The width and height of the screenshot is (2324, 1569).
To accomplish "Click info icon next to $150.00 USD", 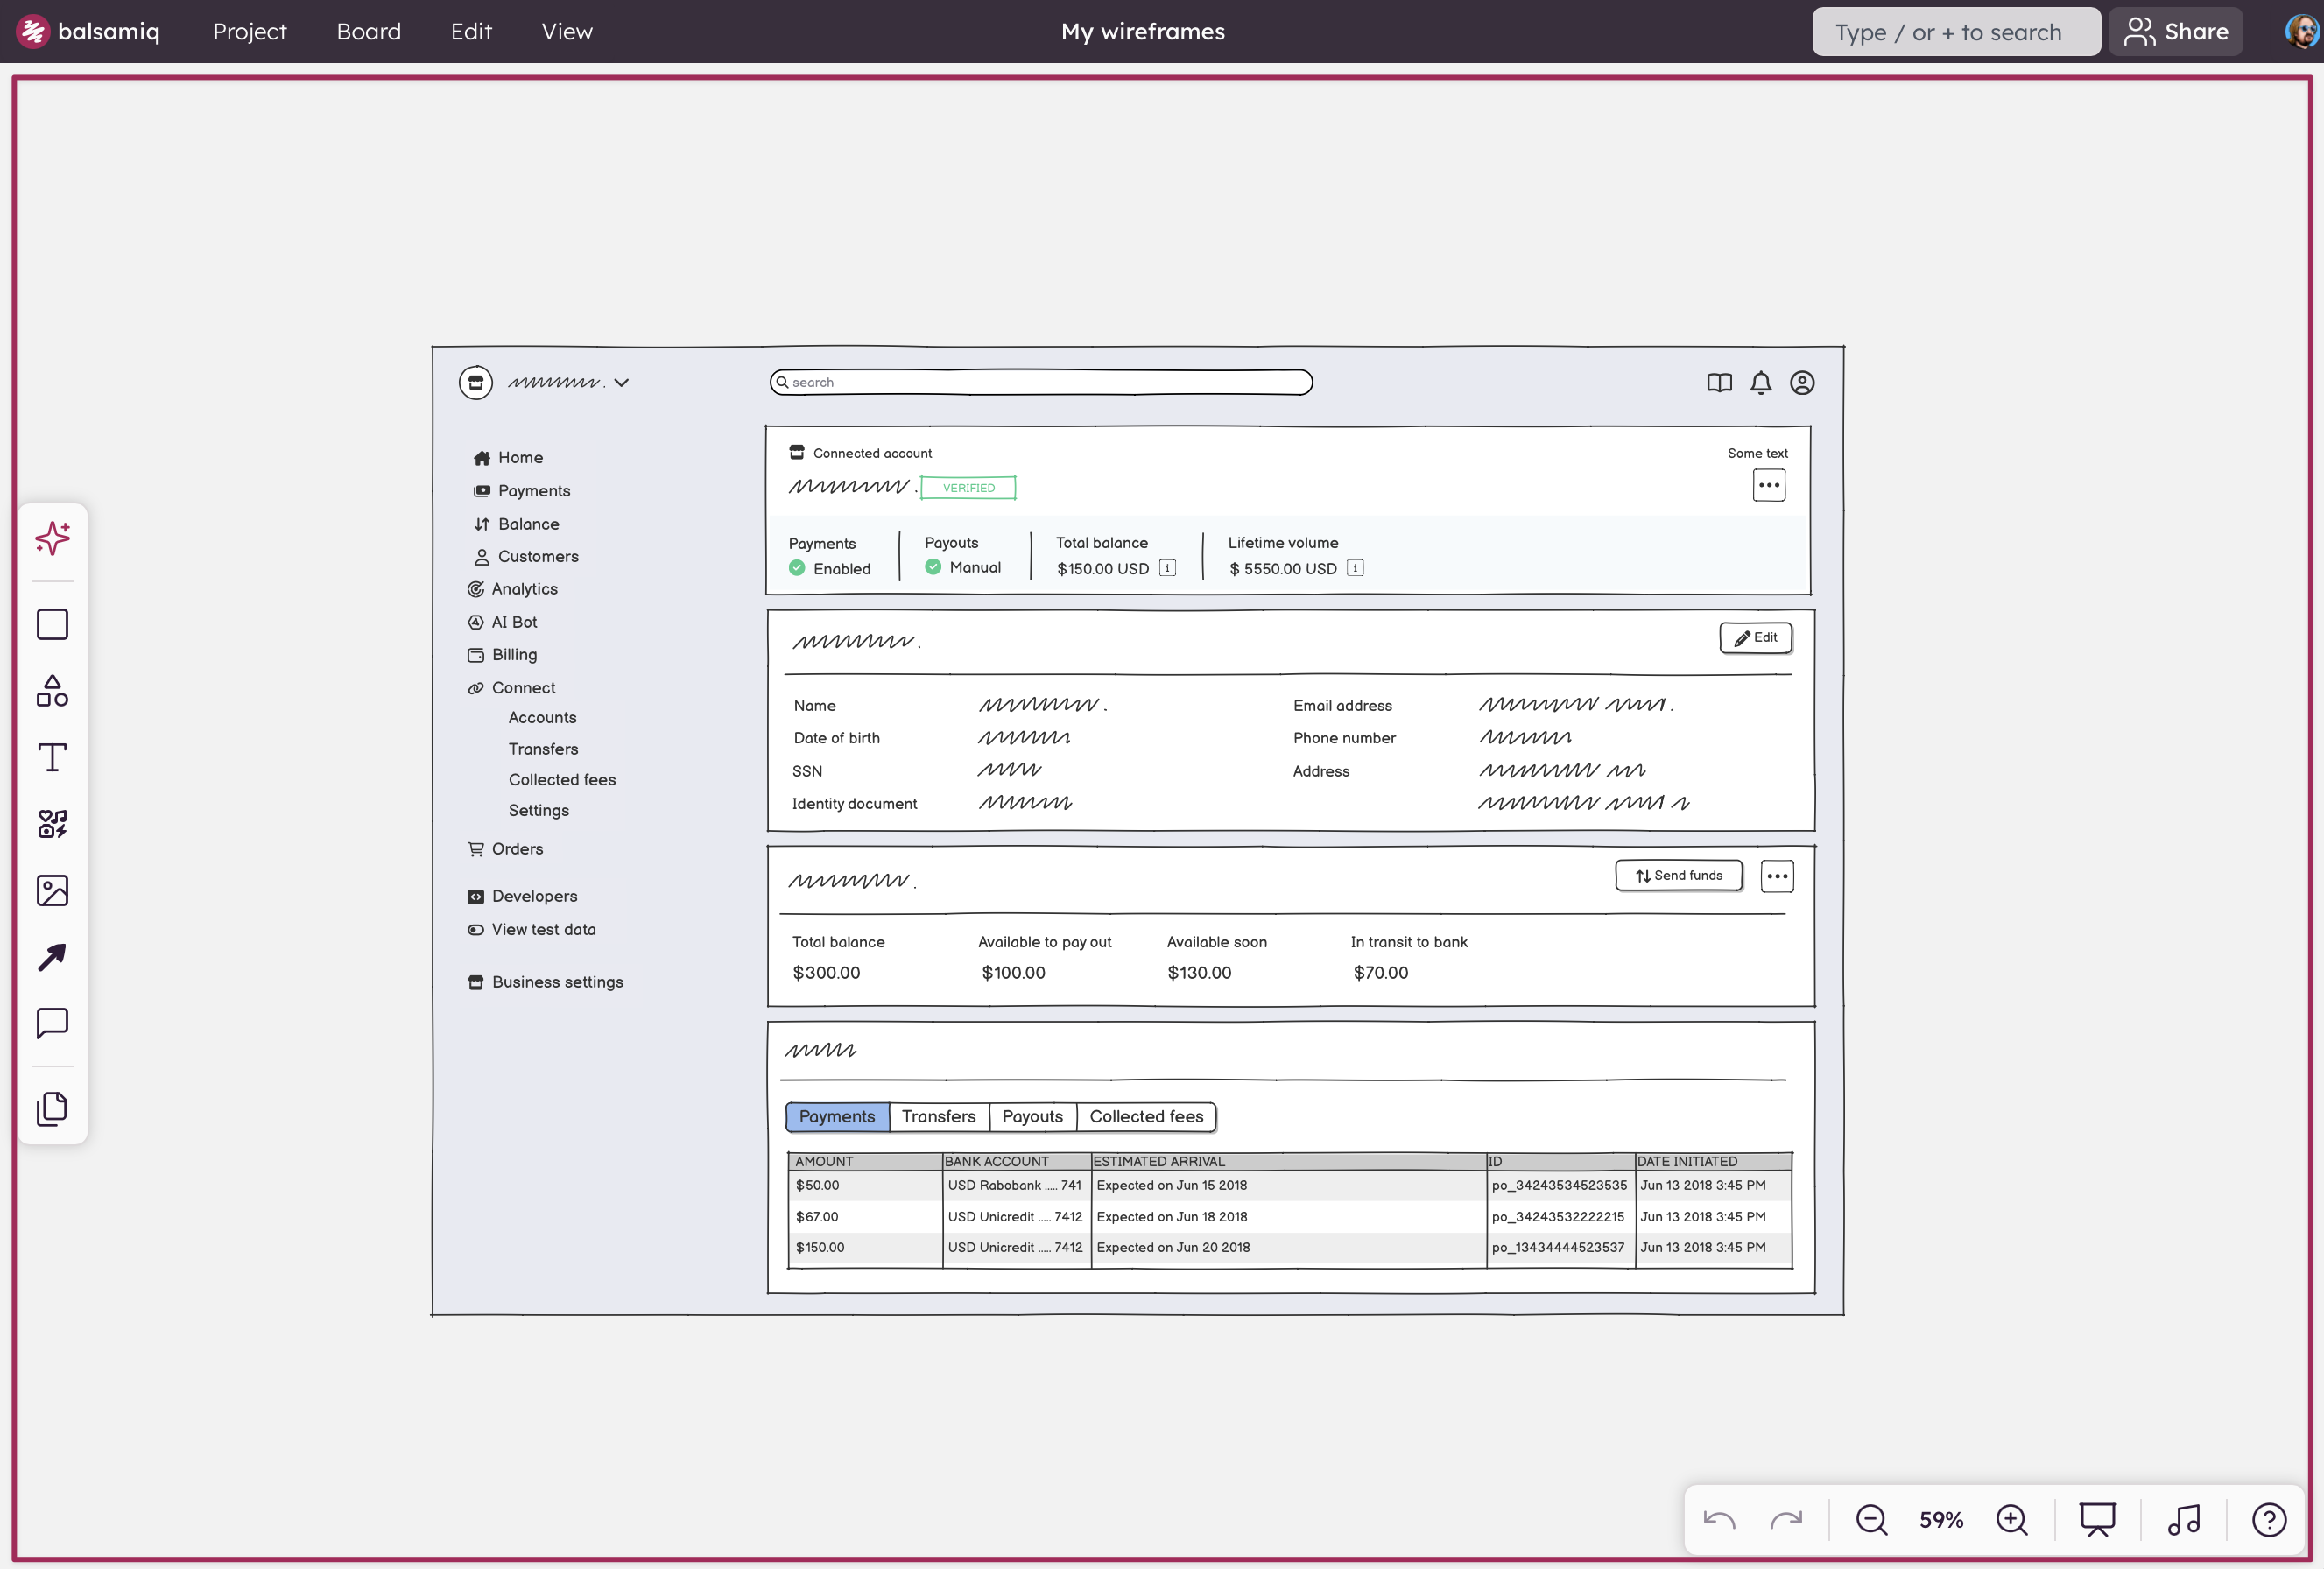I will click(1167, 568).
